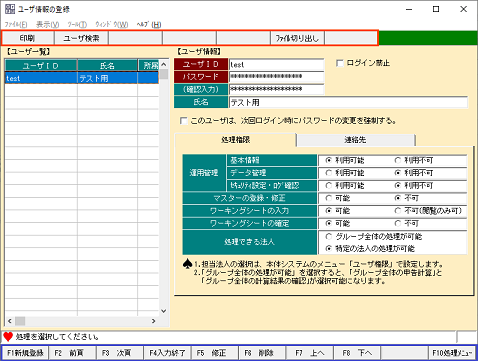Select 可能 for ワーキングシートの確定
Image resolution: width=478 pixels, height=361 pixels.
(x=329, y=223)
